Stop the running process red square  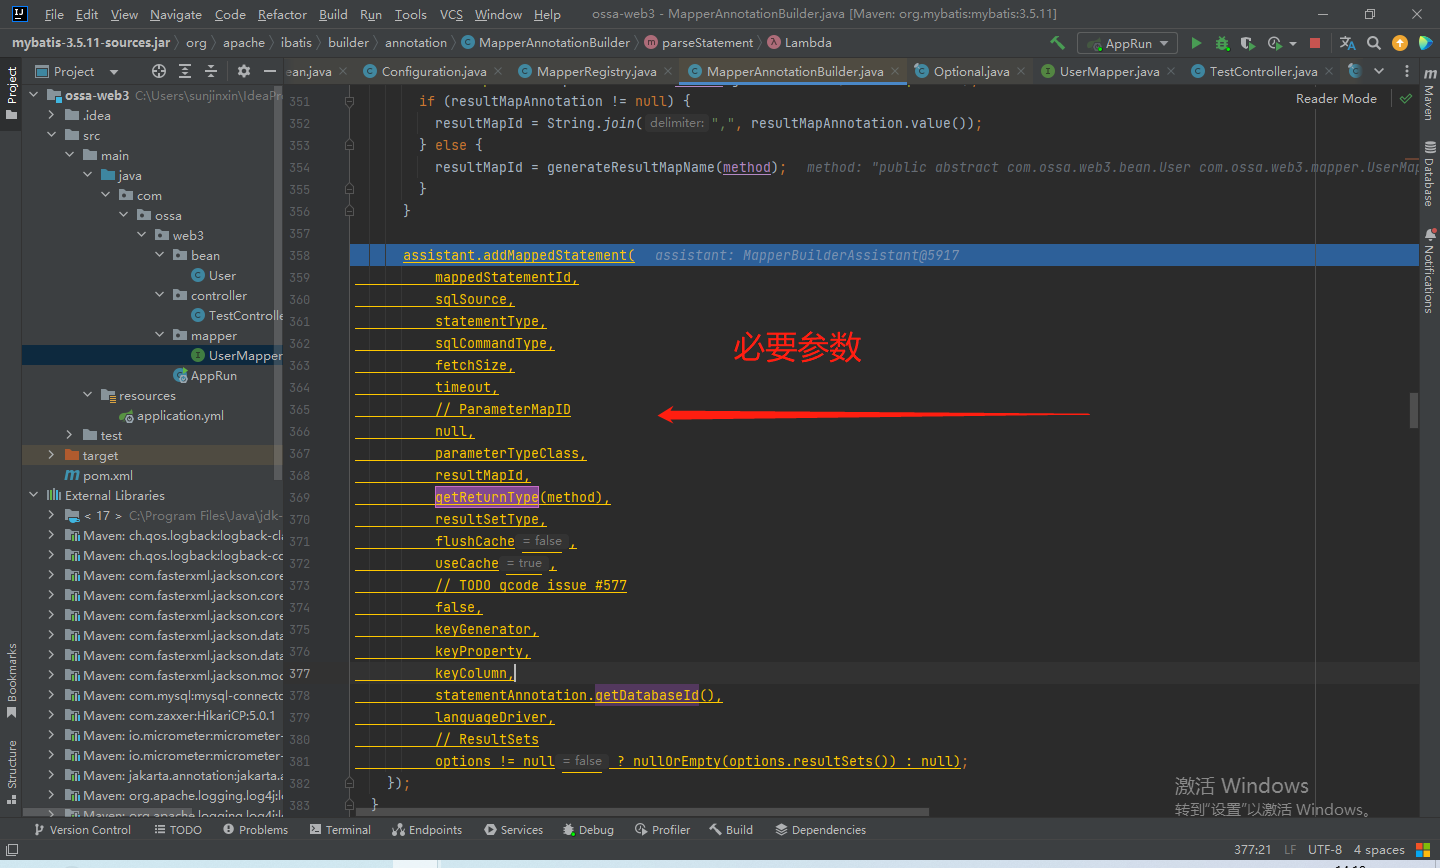coord(1315,43)
